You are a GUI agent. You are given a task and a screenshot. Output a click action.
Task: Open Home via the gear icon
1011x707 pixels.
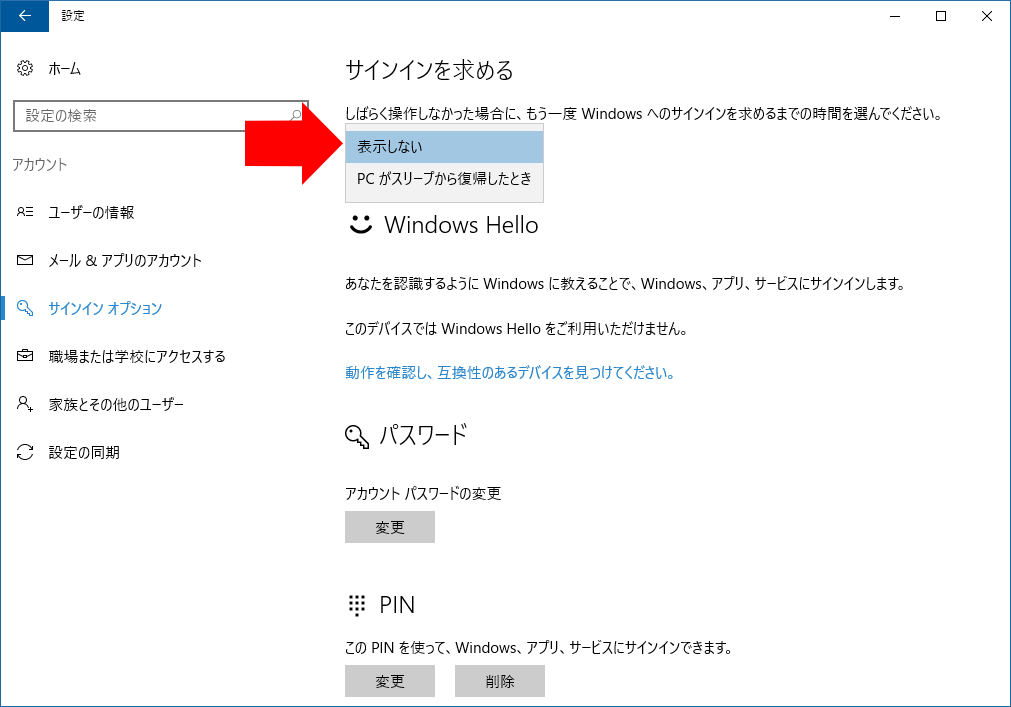coord(25,68)
